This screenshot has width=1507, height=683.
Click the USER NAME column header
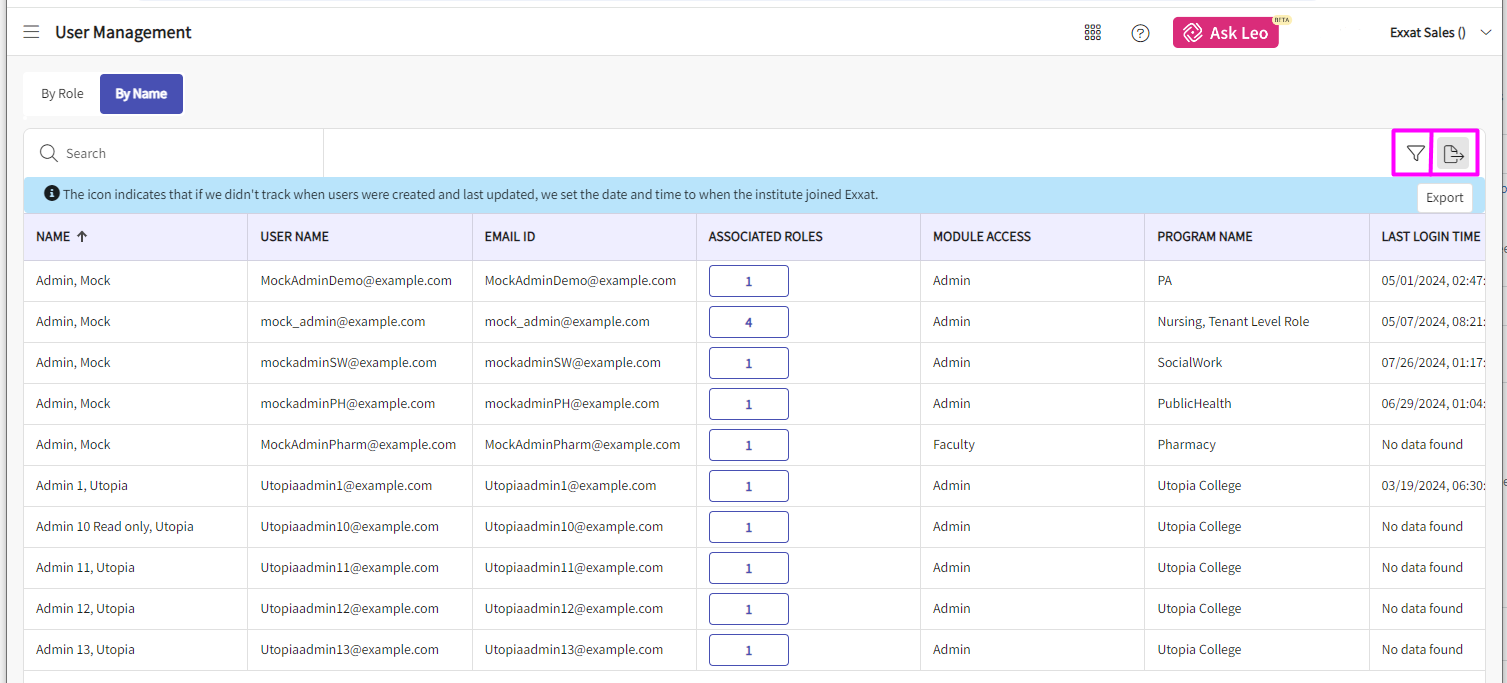tap(295, 237)
